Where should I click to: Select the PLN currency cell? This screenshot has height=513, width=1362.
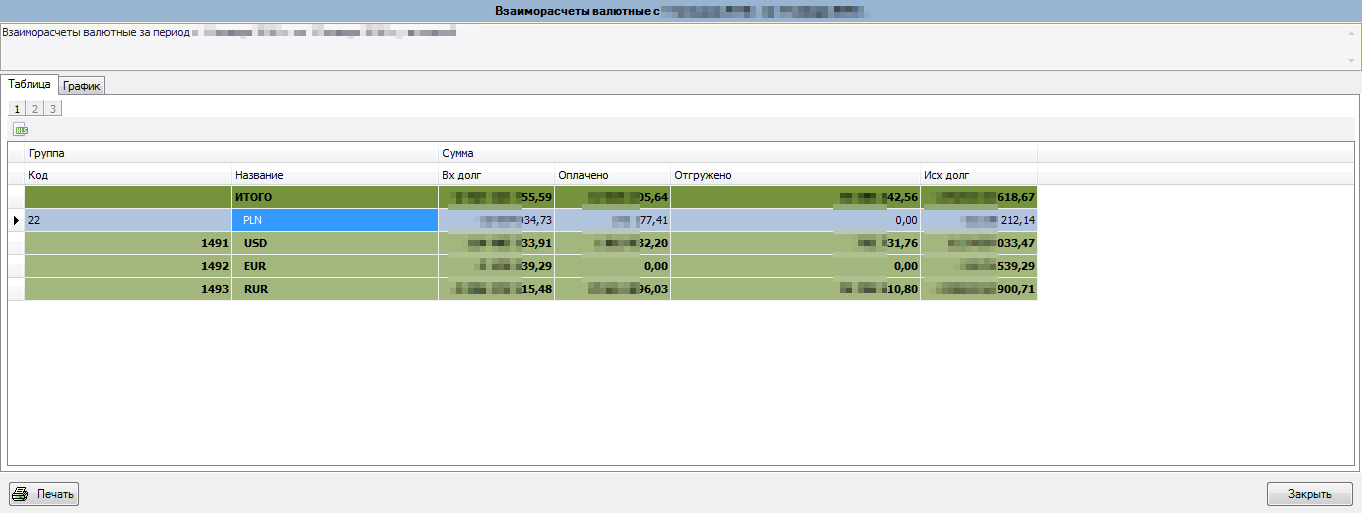click(334, 220)
